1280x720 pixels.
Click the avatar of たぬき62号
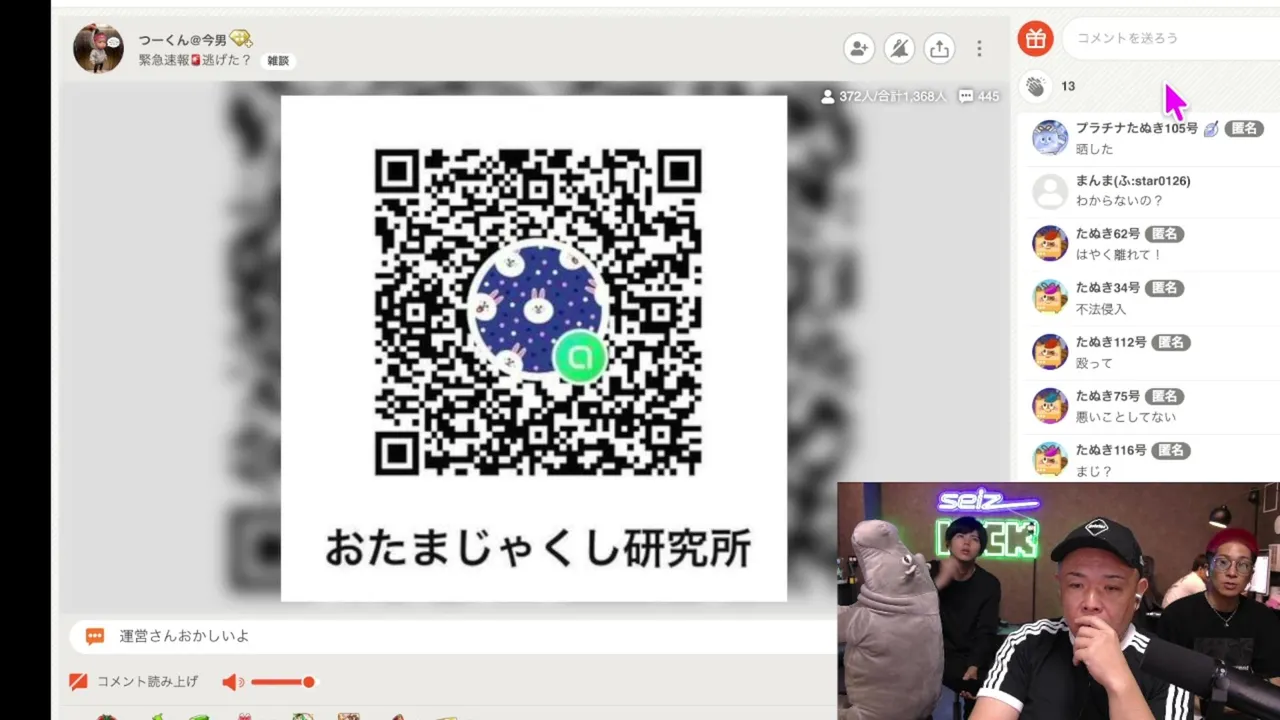1050,243
